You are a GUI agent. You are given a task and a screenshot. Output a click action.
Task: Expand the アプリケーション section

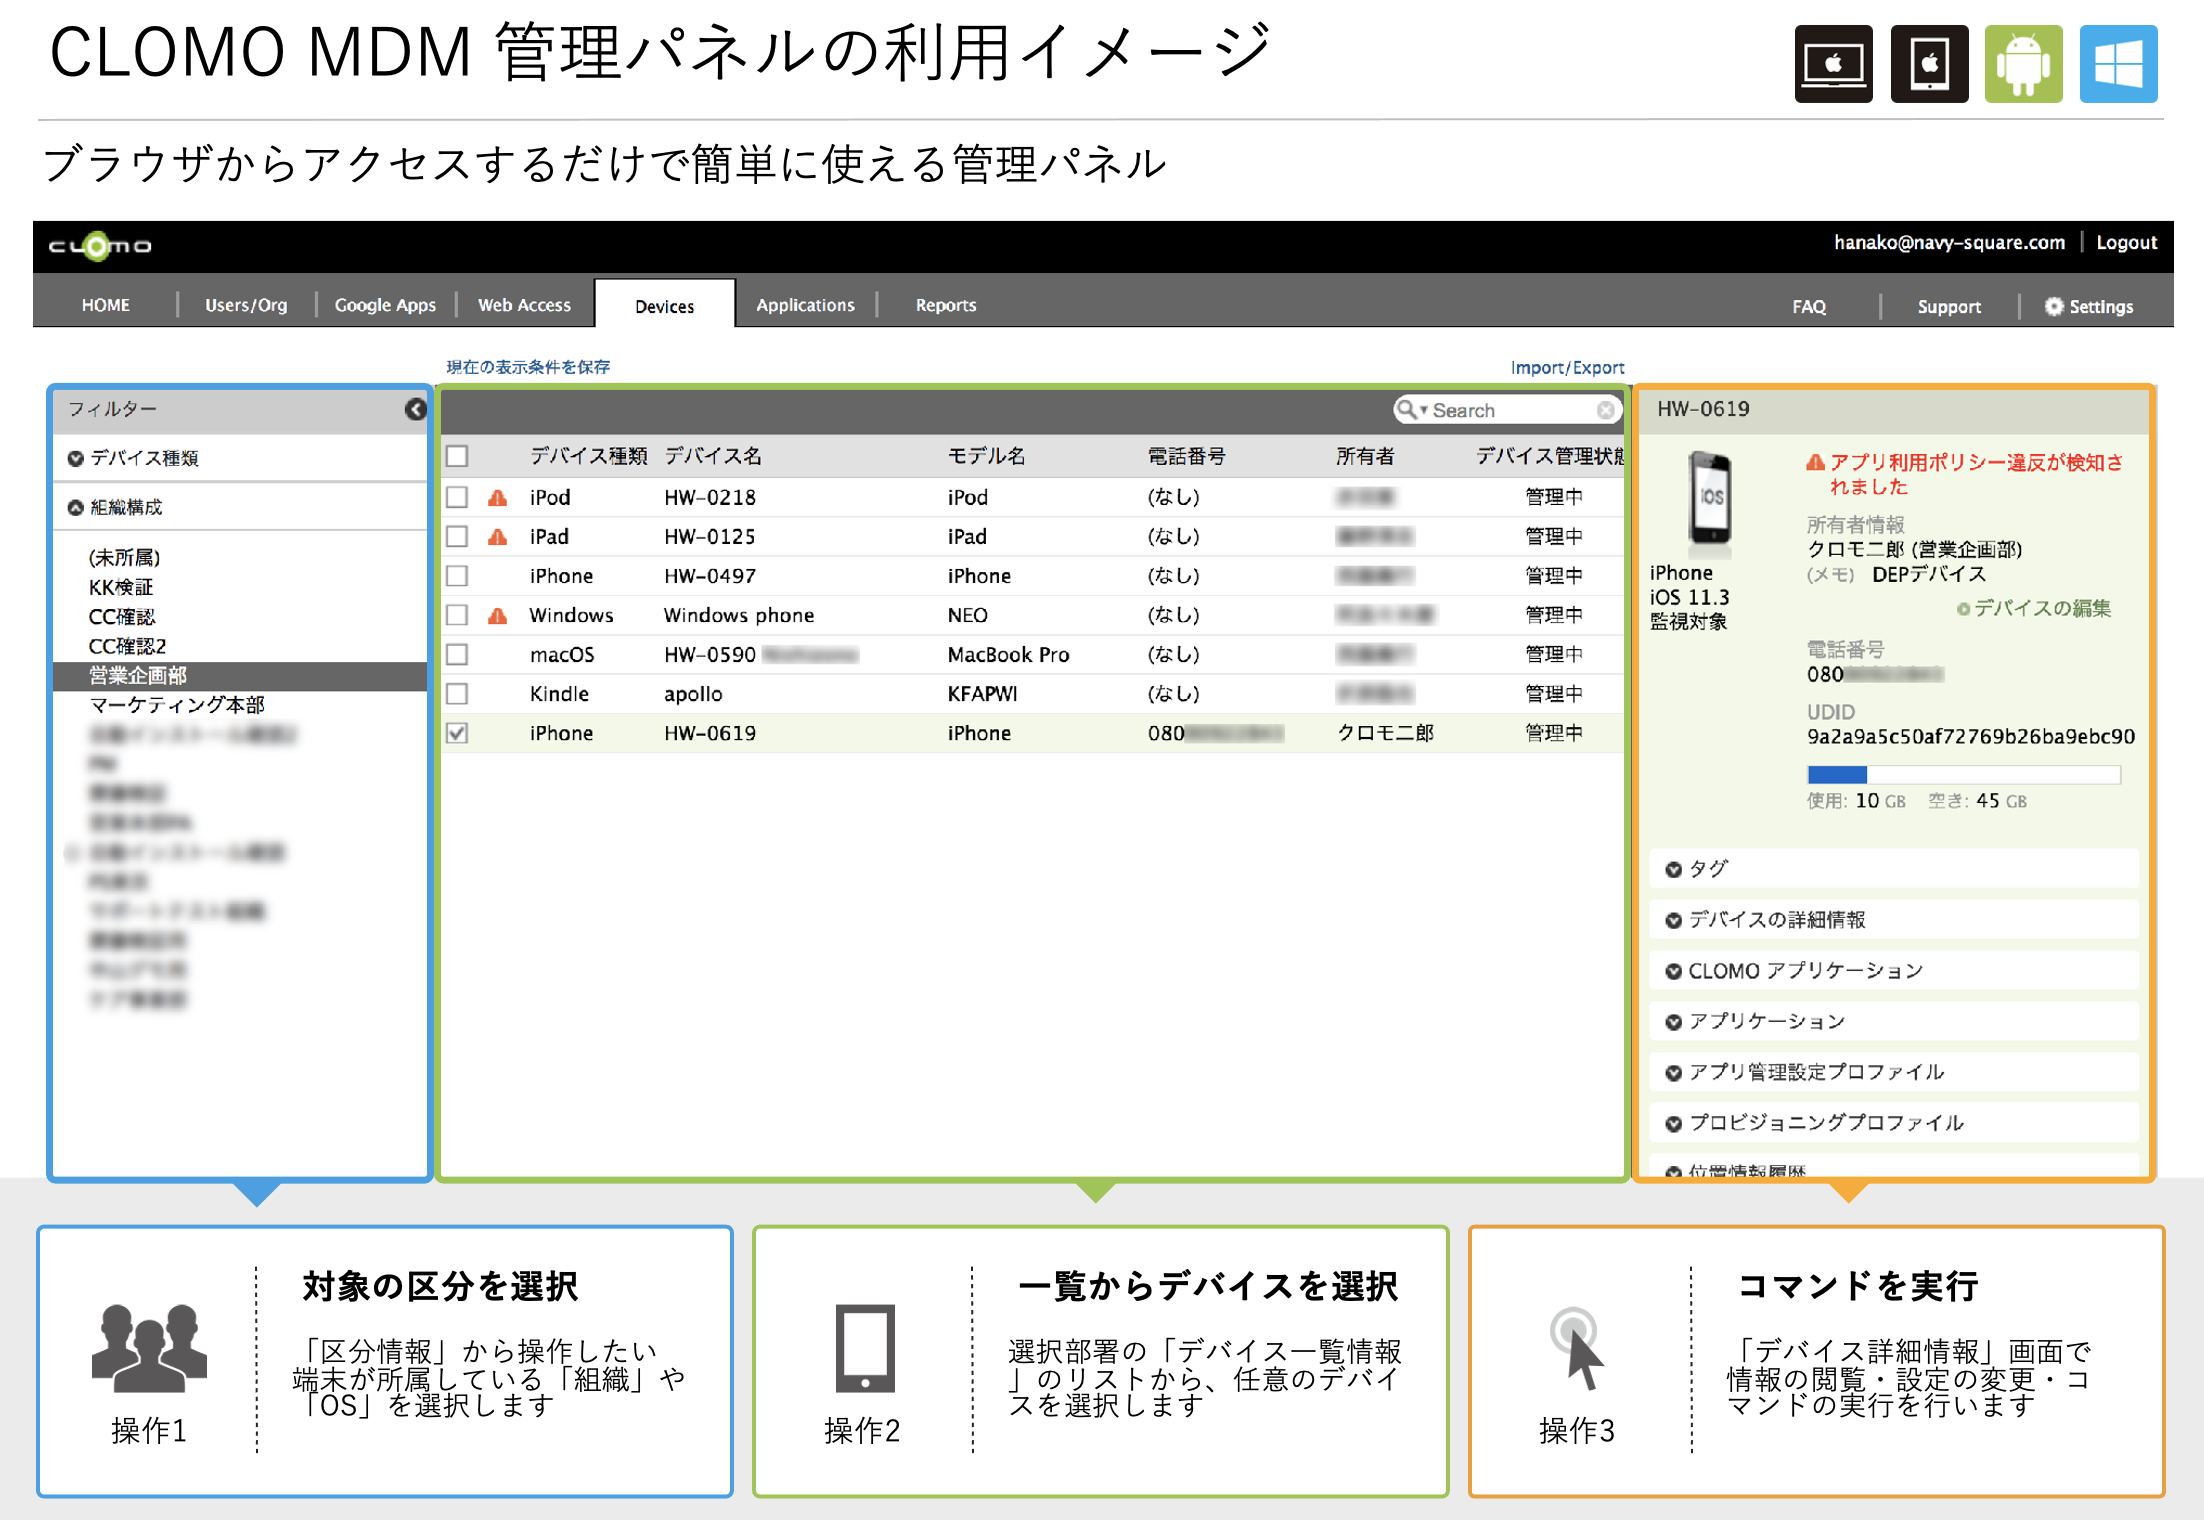[1894, 1021]
